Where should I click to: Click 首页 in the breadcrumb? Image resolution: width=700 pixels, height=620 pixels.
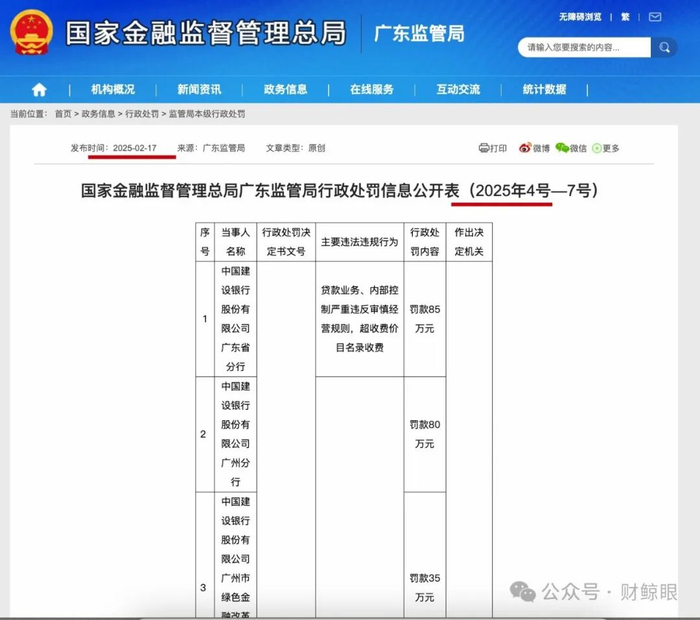pyautogui.click(x=63, y=114)
